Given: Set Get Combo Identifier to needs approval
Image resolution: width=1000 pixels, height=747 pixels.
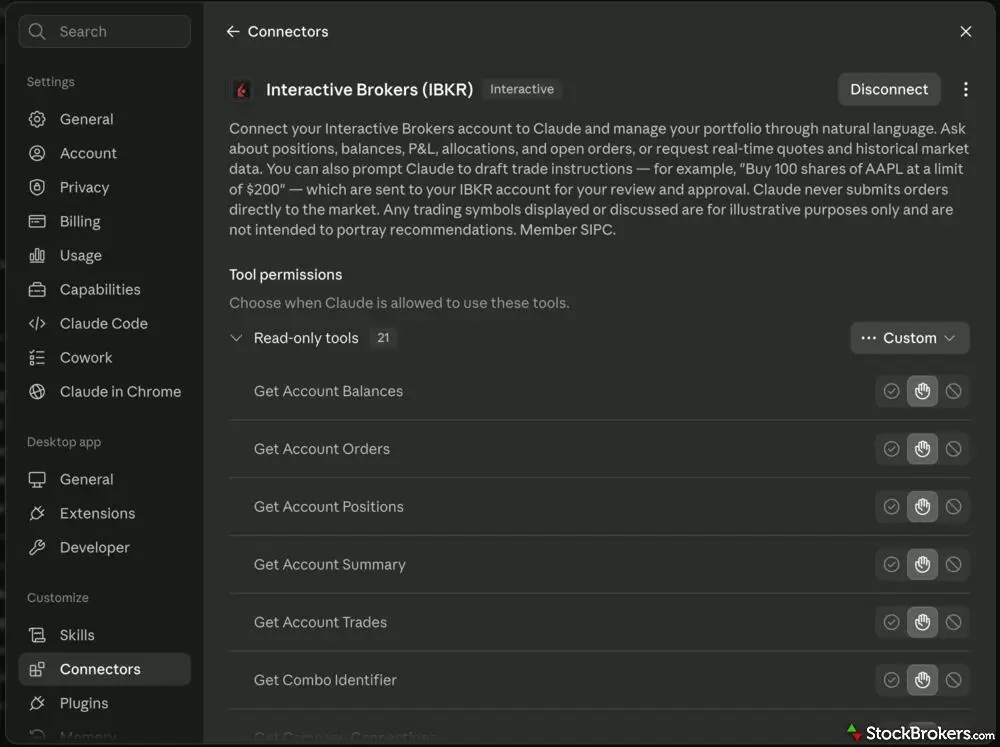Looking at the screenshot, I should 922,680.
